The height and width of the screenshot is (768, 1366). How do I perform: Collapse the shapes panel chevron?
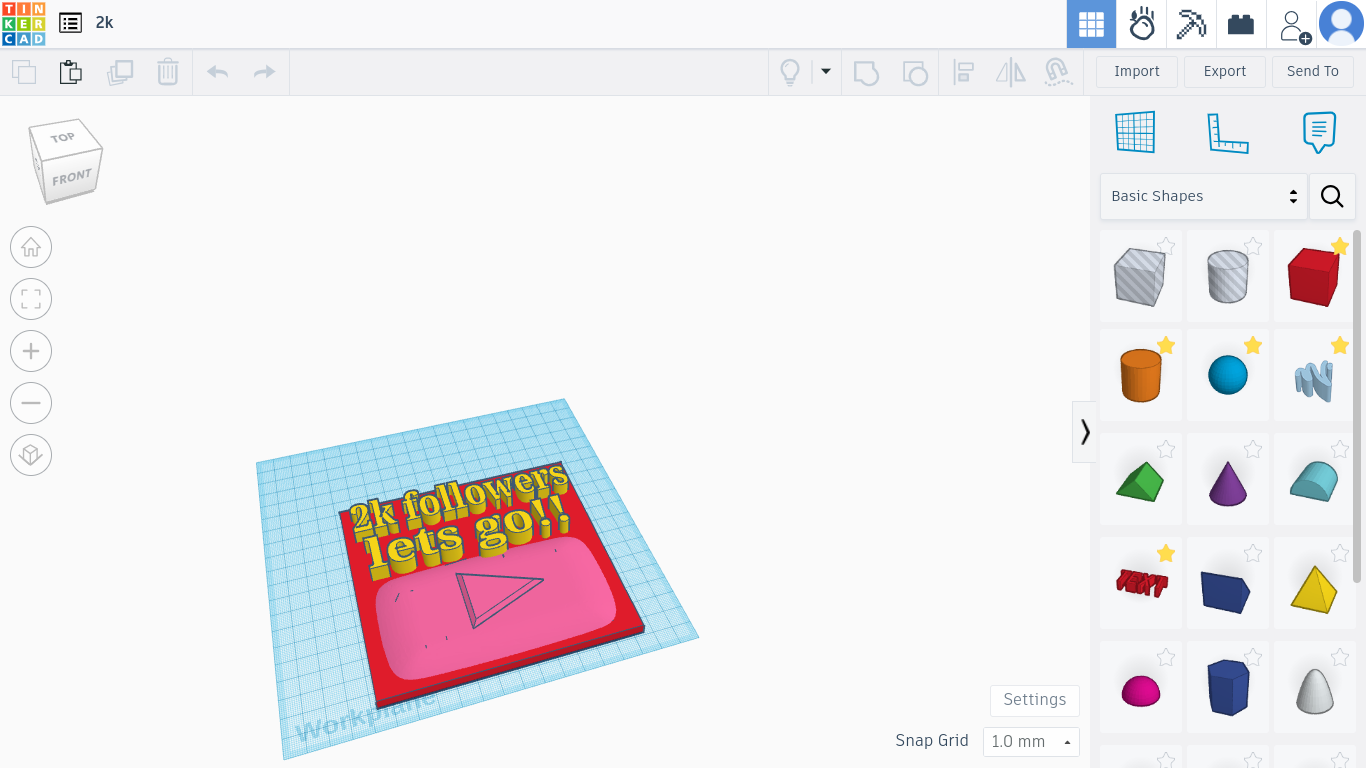(x=1085, y=432)
